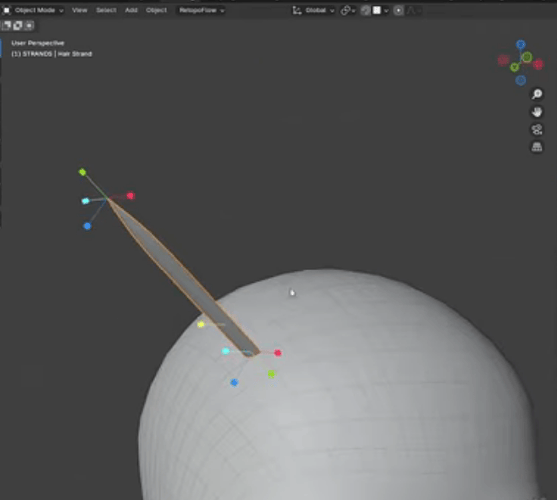Click the red handle near strand tip
Screen dimensions: 557x500
130,196
